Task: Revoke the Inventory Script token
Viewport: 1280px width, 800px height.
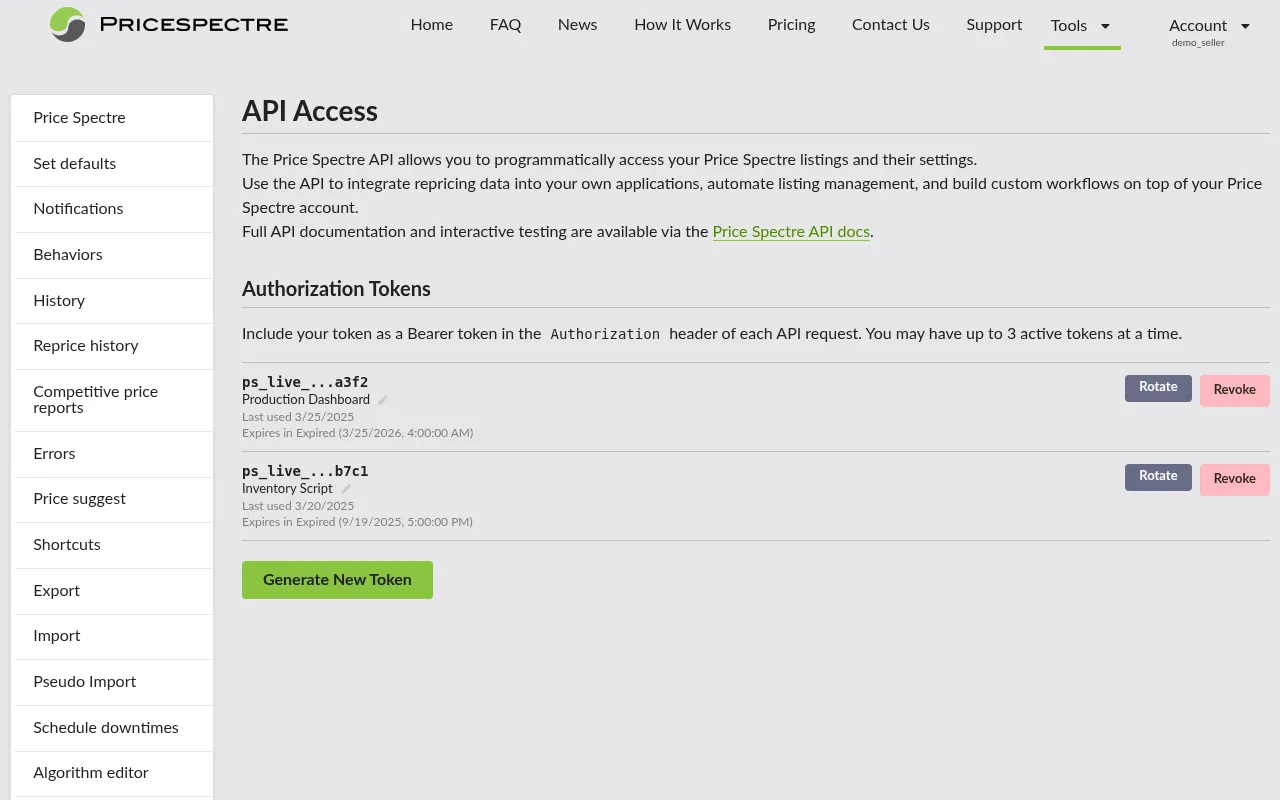Action: [x=1234, y=479]
